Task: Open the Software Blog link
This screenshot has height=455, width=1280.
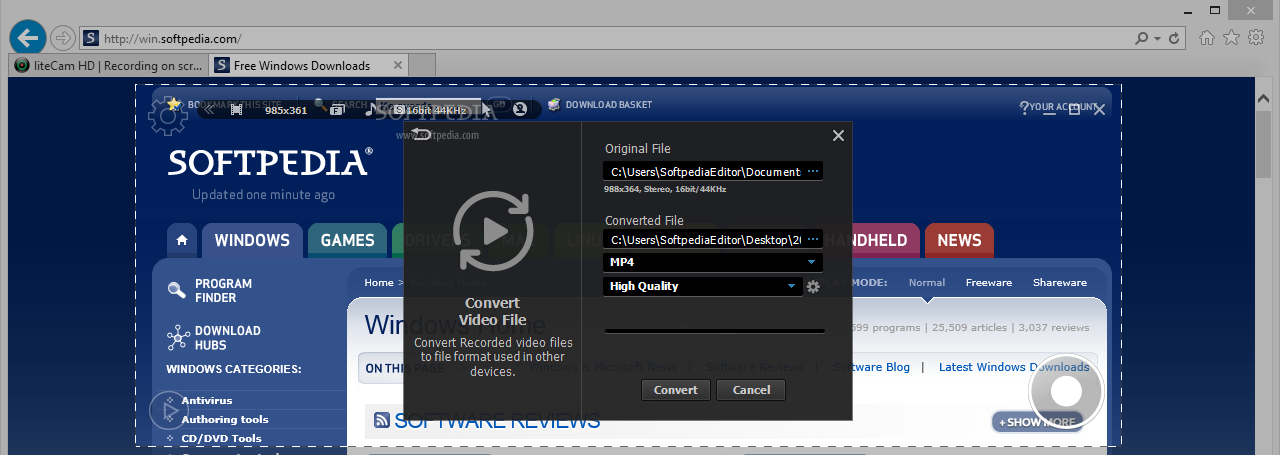Action: click(x=872, y=367)
